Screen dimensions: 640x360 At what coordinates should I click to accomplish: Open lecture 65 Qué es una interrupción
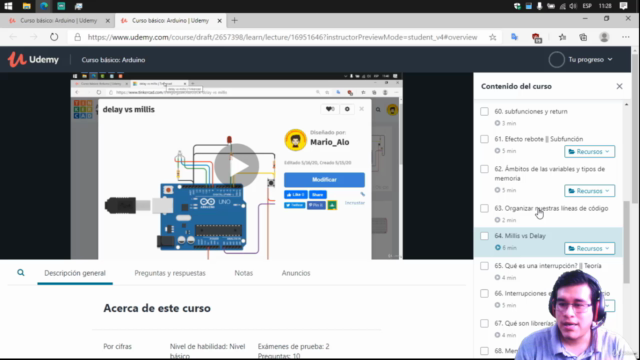click(548, 266)
